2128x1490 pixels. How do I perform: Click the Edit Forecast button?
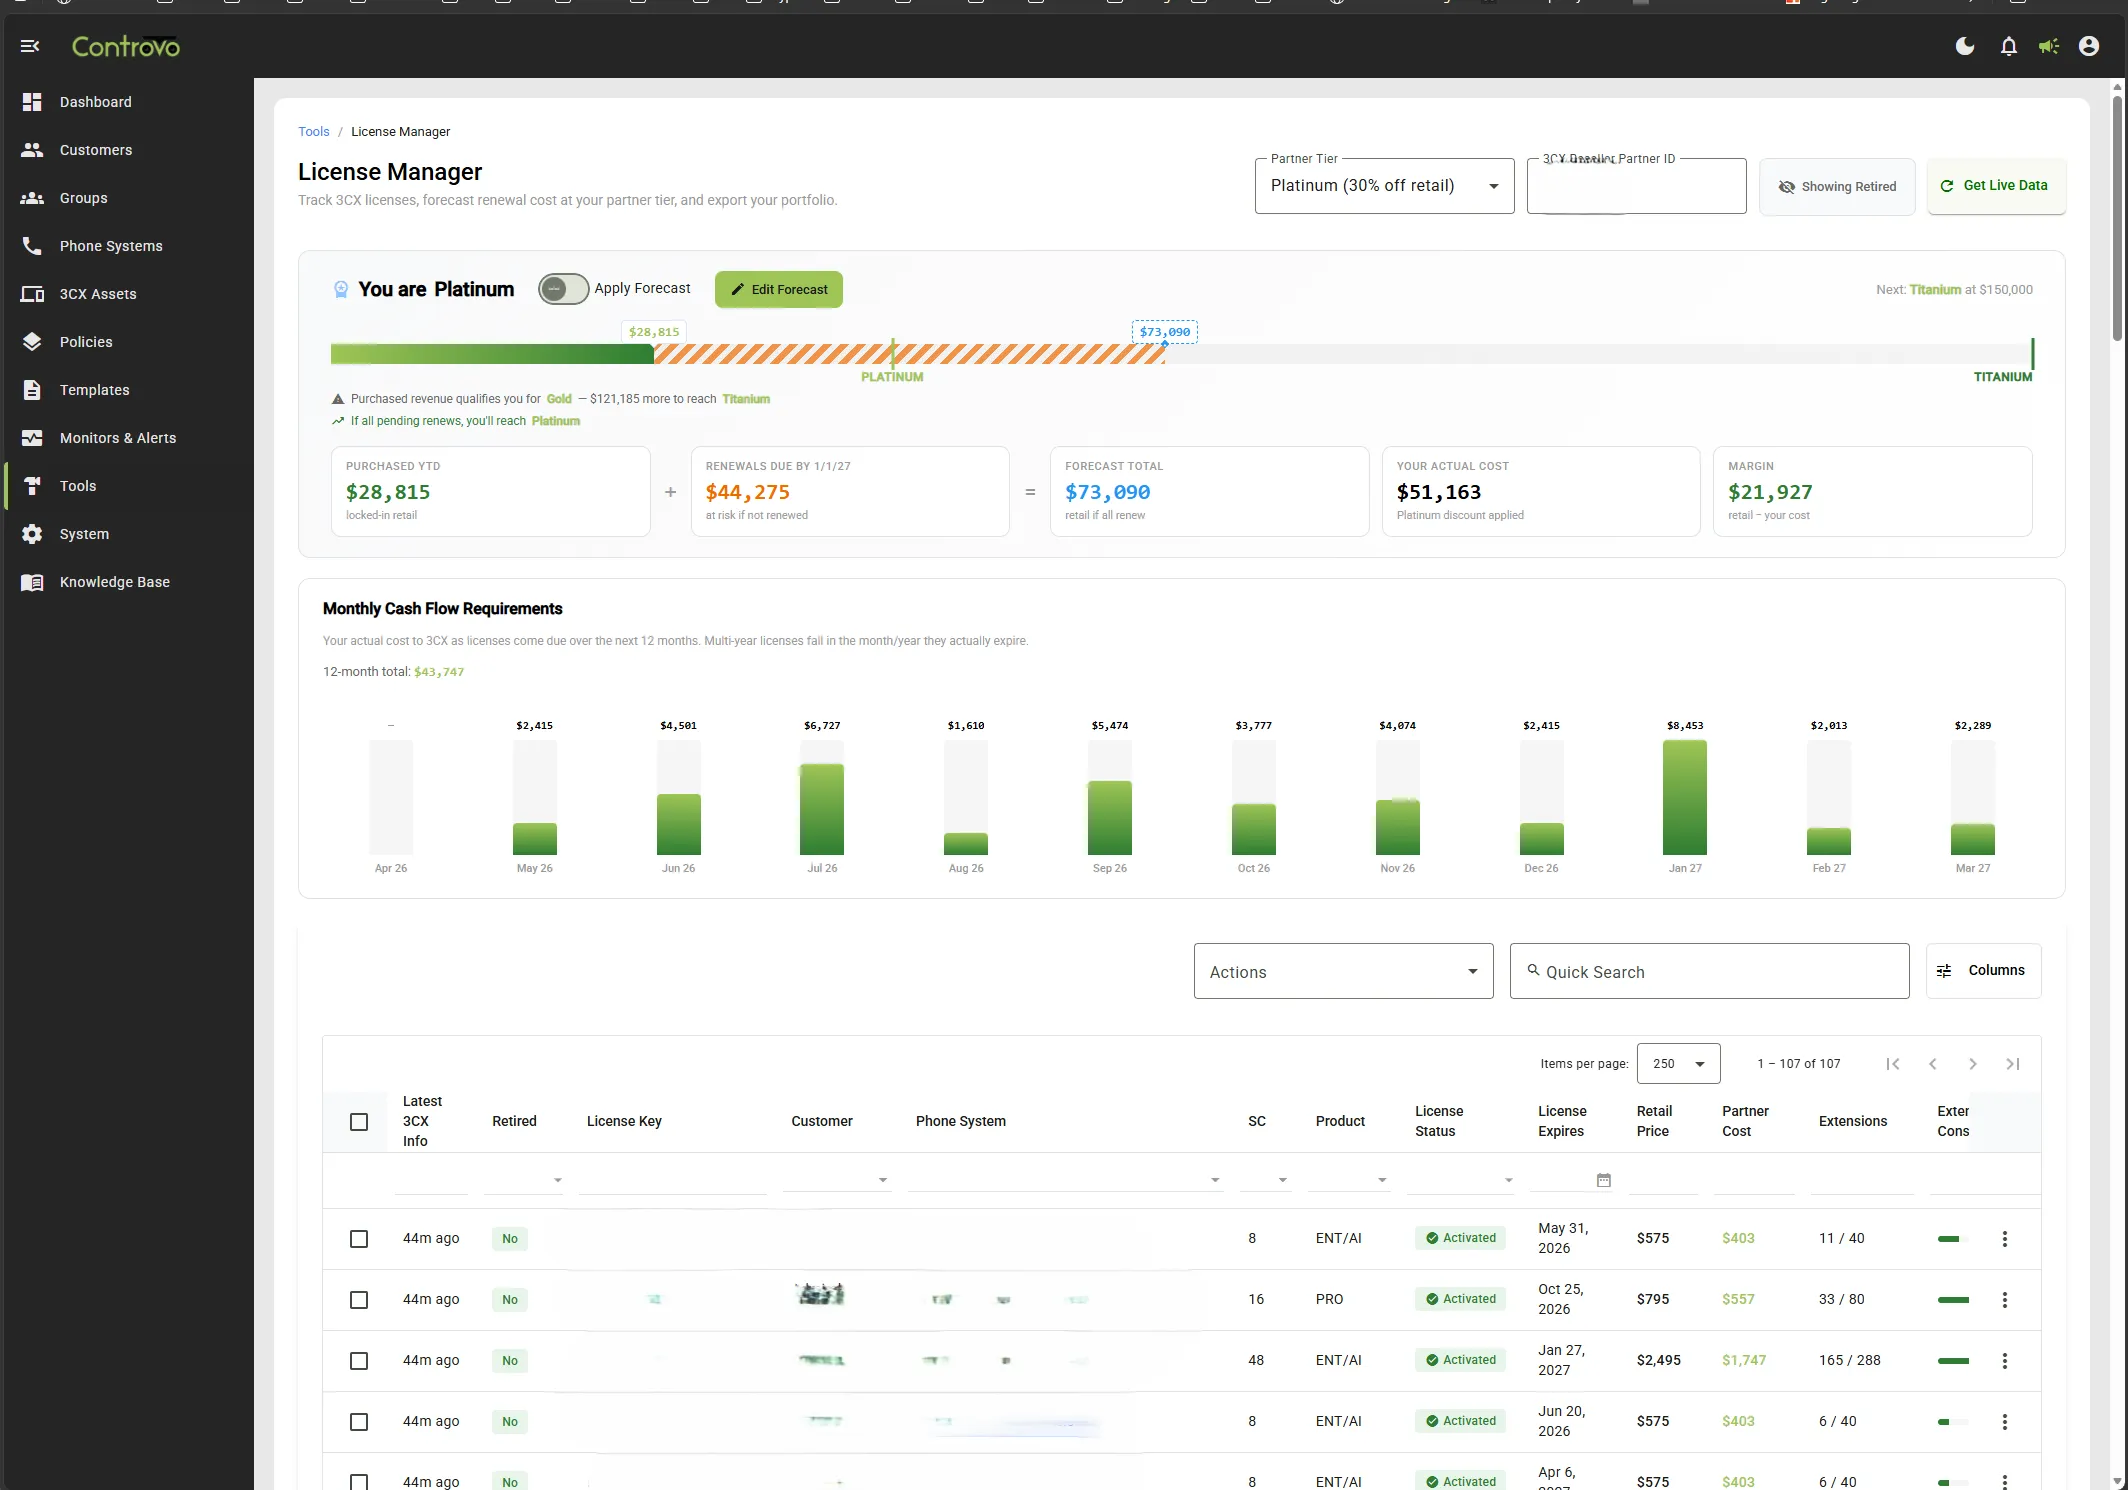click(778, 289)
